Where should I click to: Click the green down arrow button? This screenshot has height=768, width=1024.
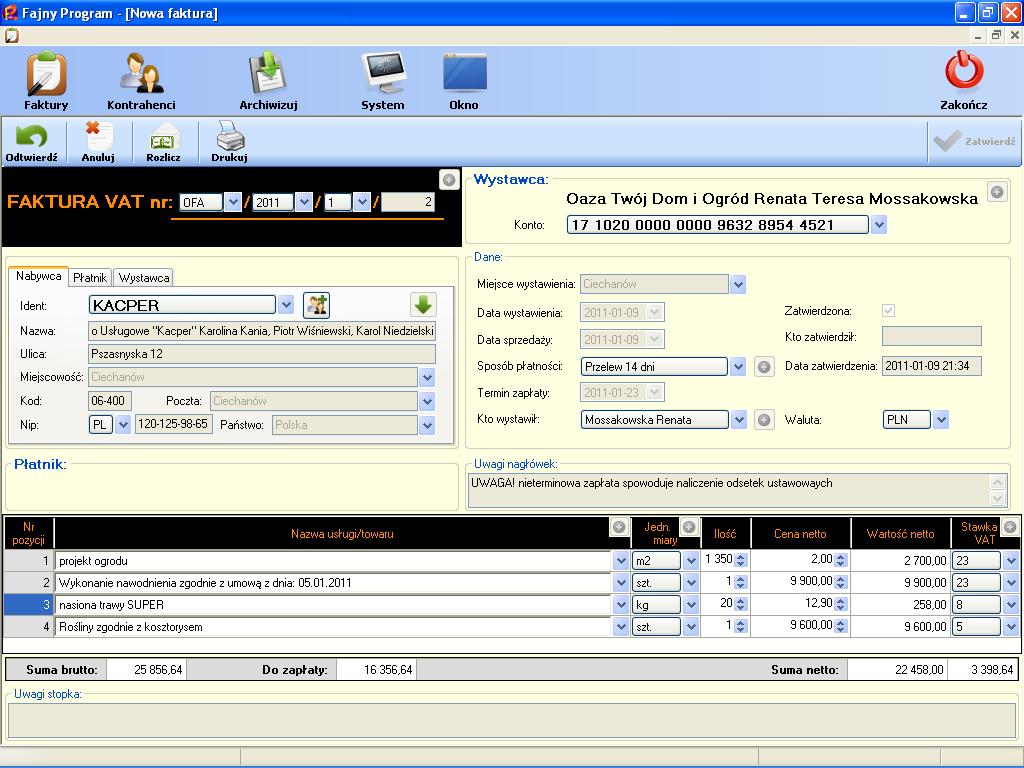[423, 305]
